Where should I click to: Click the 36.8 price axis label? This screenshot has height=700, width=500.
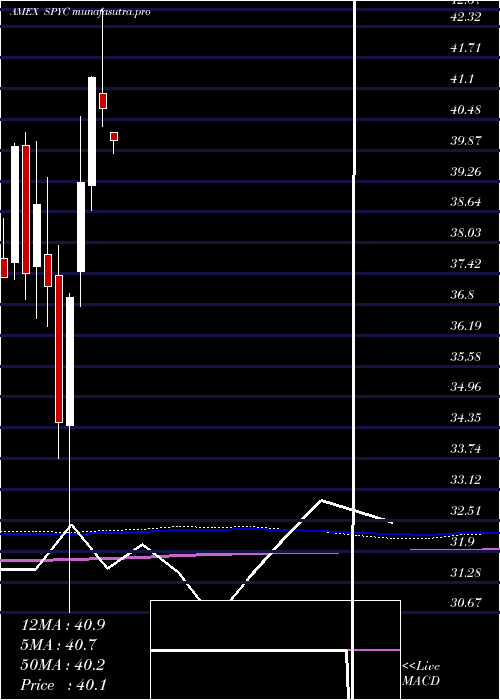tap(463, 295)
